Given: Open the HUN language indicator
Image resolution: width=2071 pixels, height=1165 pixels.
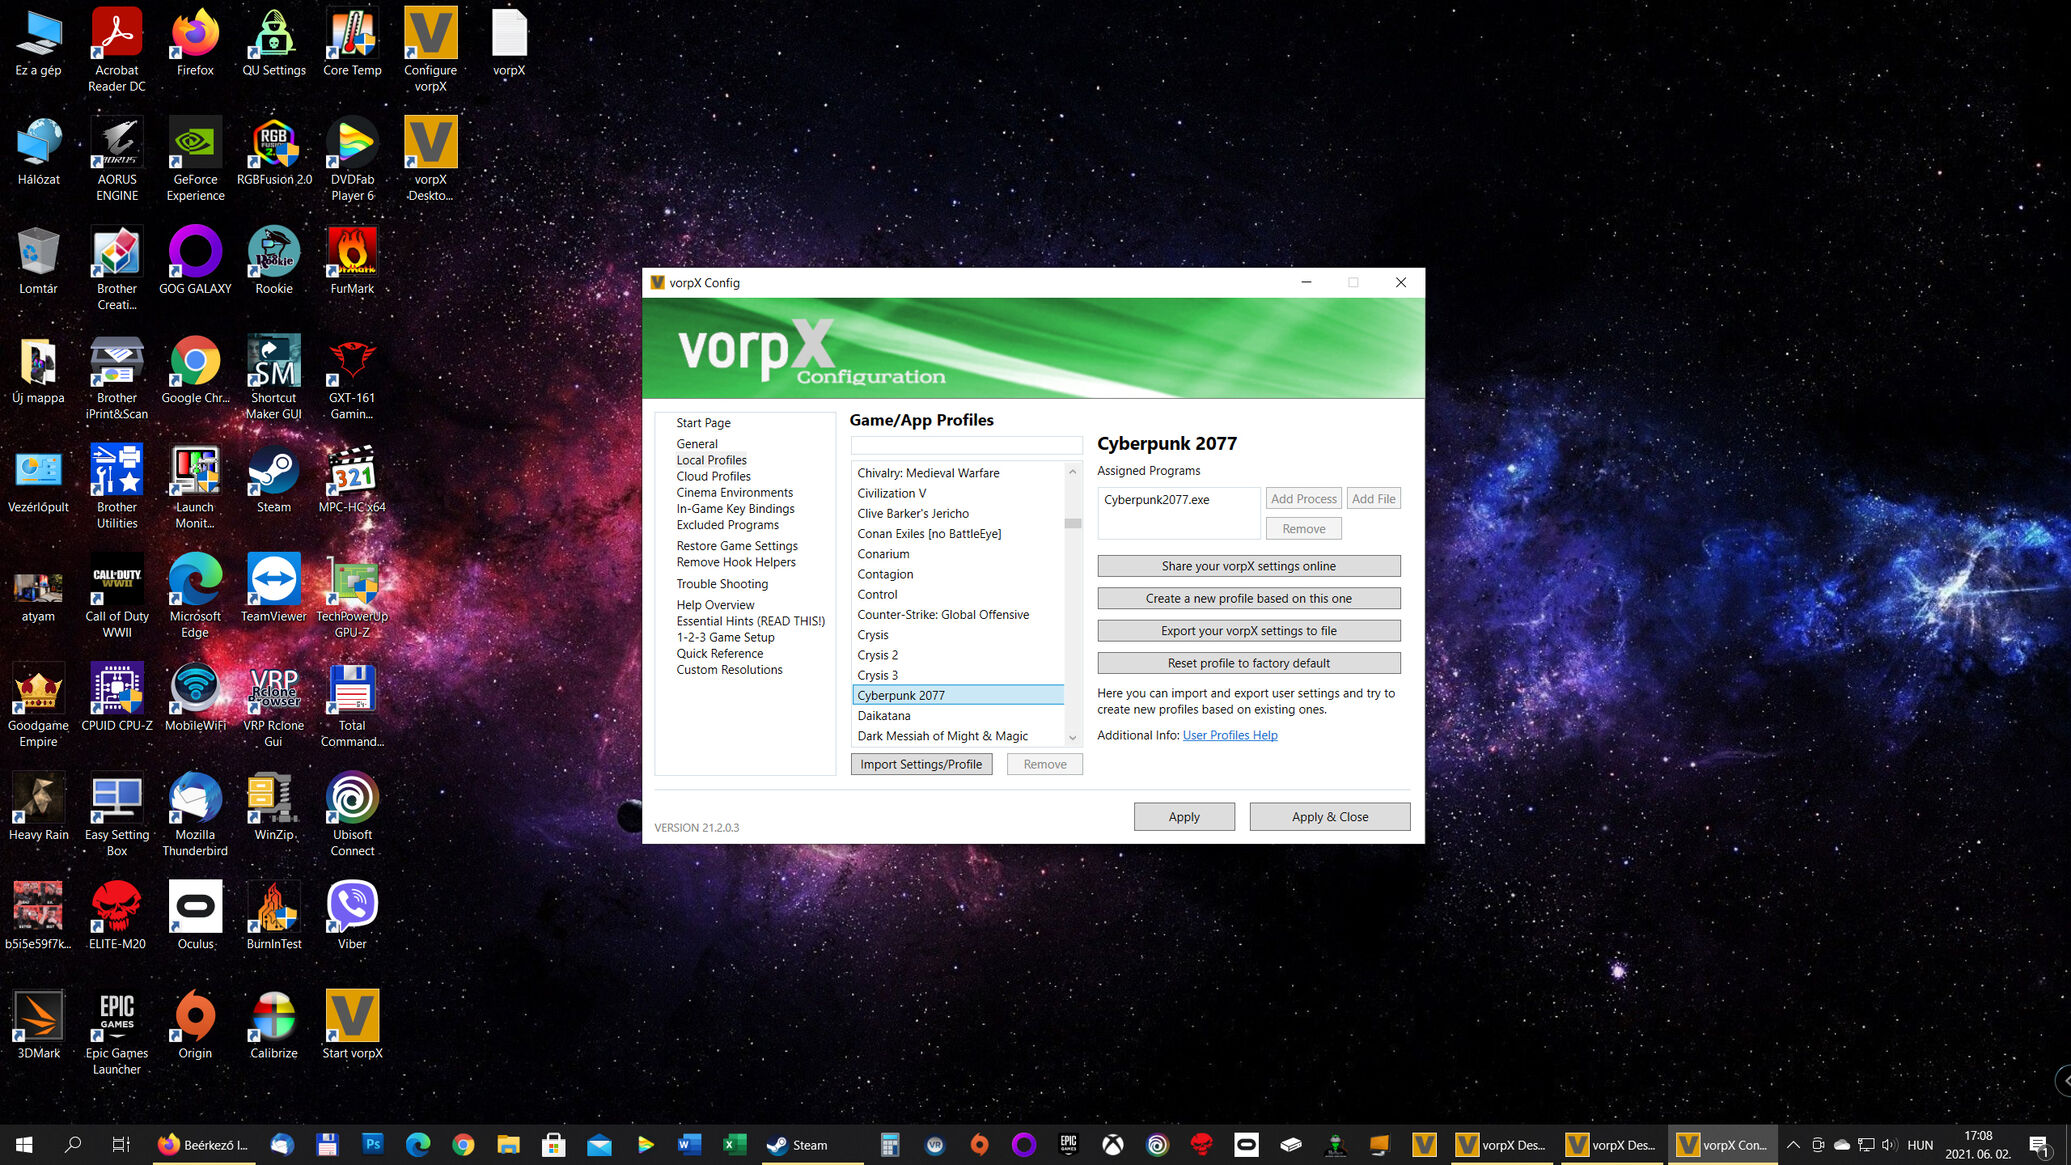Looking at the screenshot, I should click(x=1920, y=1145).
